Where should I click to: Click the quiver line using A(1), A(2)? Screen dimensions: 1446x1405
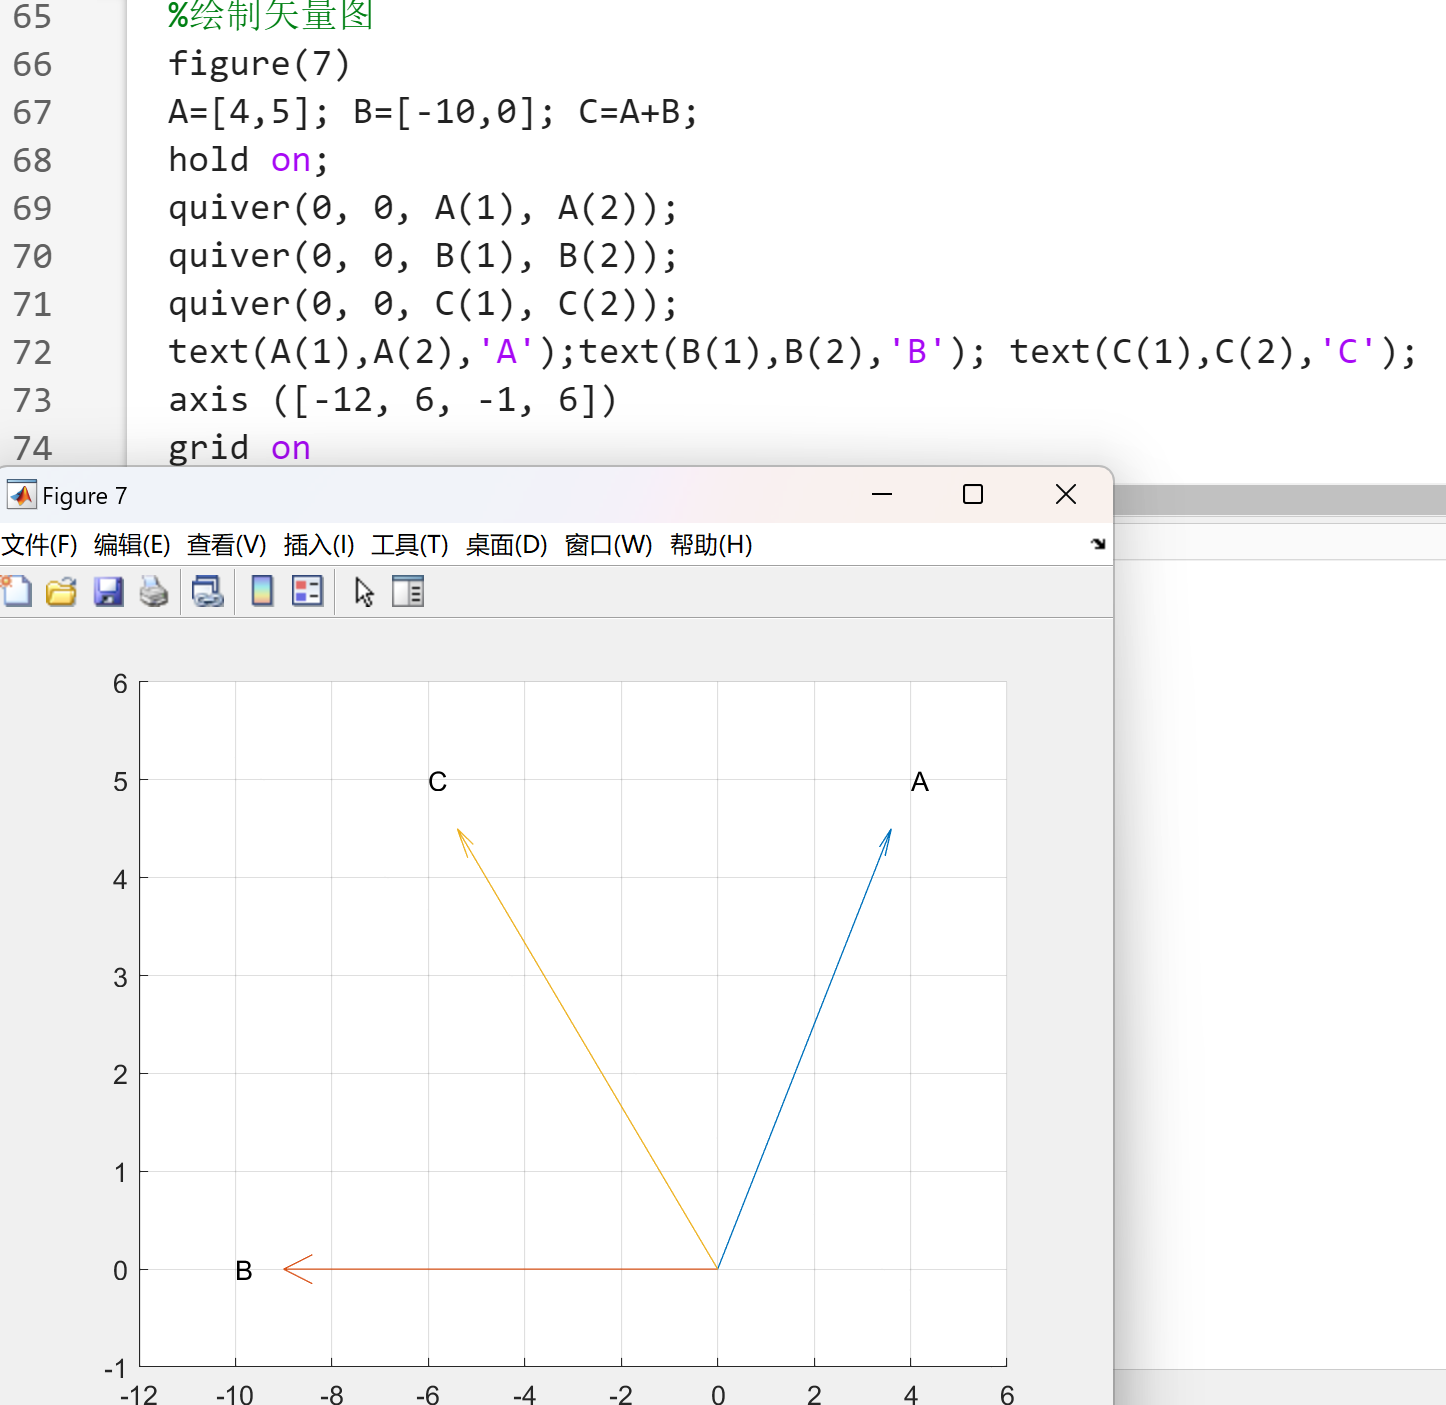tap(423, 208)
